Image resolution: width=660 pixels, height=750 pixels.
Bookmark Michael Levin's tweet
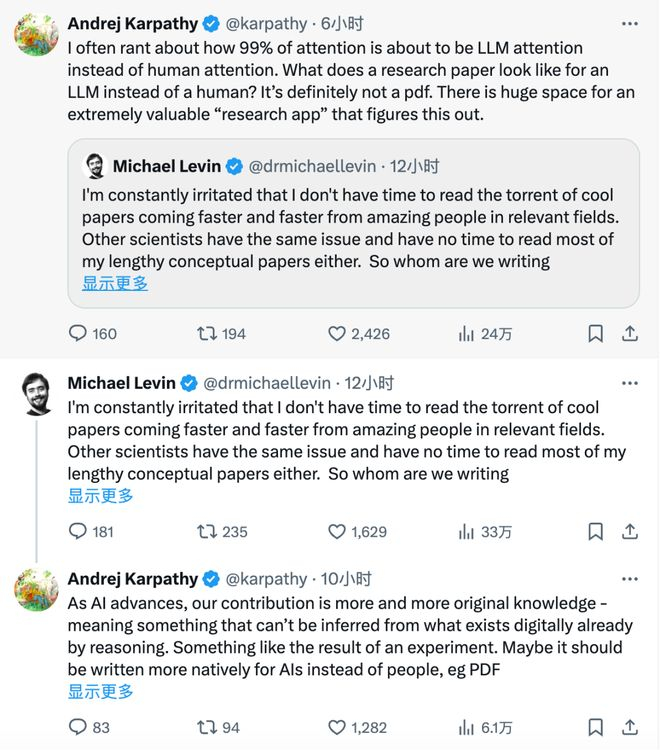point(595,531)
